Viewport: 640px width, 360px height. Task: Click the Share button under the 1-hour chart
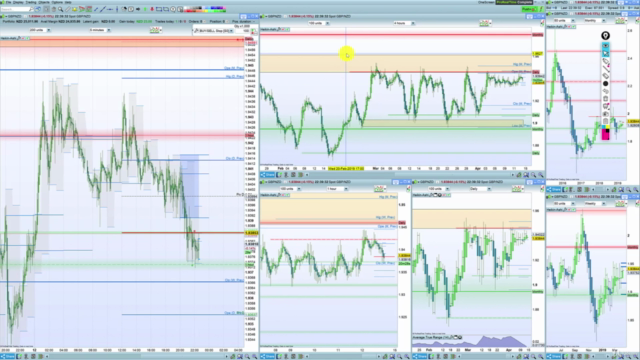[268, 356]
